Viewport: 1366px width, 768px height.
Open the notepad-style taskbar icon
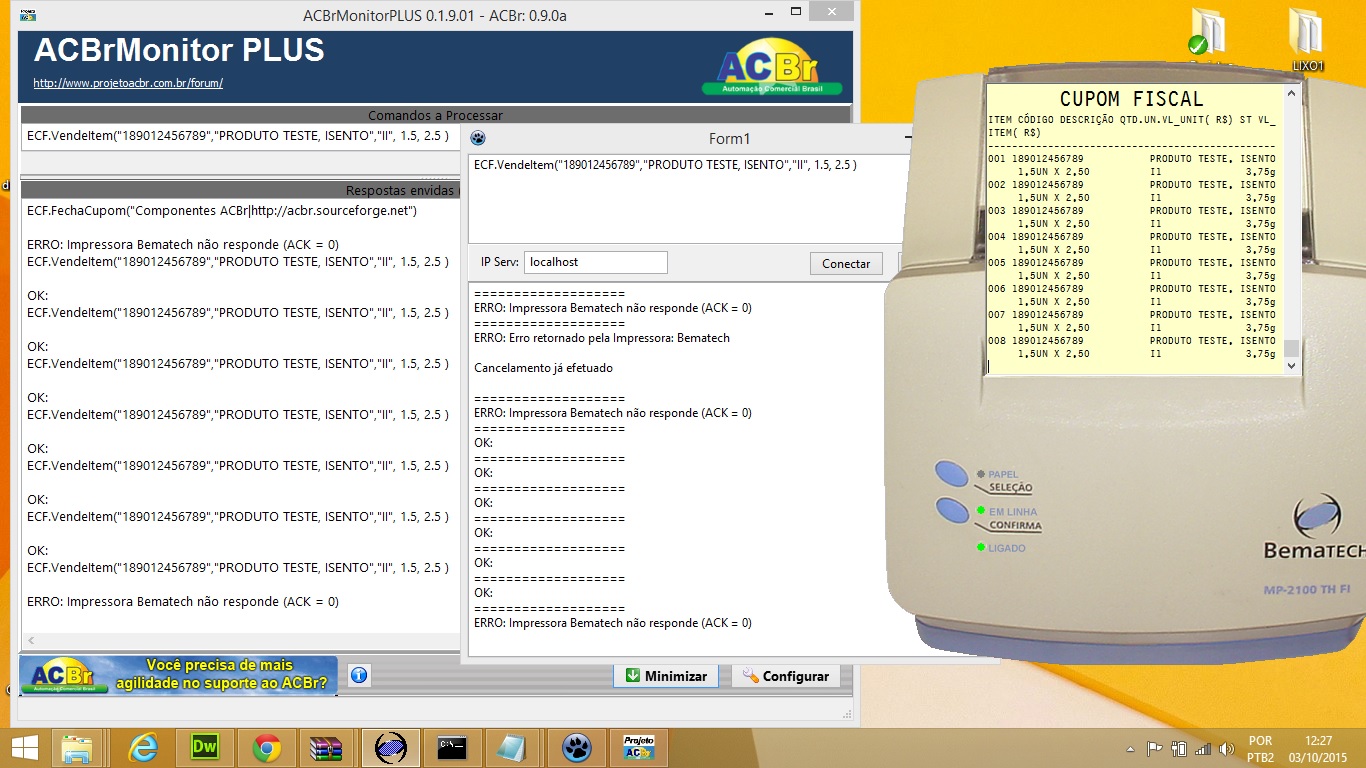click(x=514, y=748)
